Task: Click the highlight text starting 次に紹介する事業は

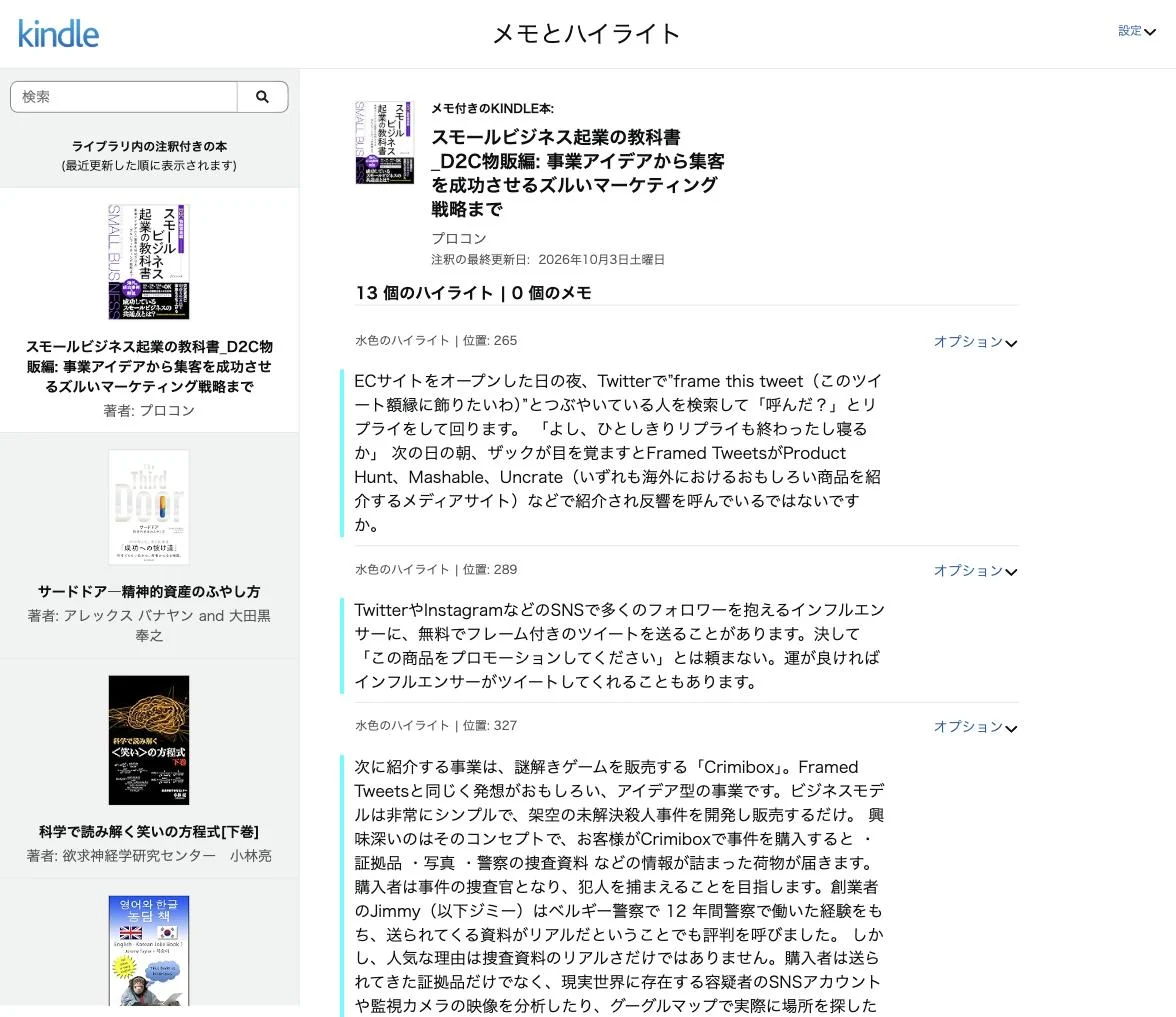Action: pos(620,886)
